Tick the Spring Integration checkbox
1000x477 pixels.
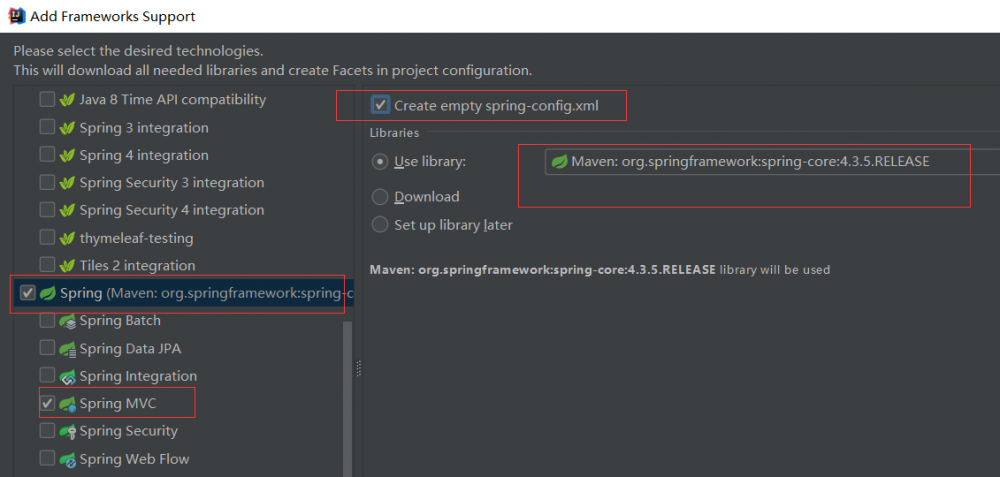47,376
